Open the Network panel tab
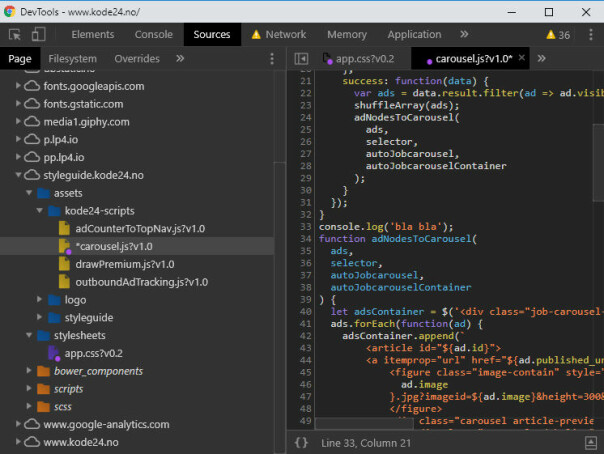 click(279, 34)
